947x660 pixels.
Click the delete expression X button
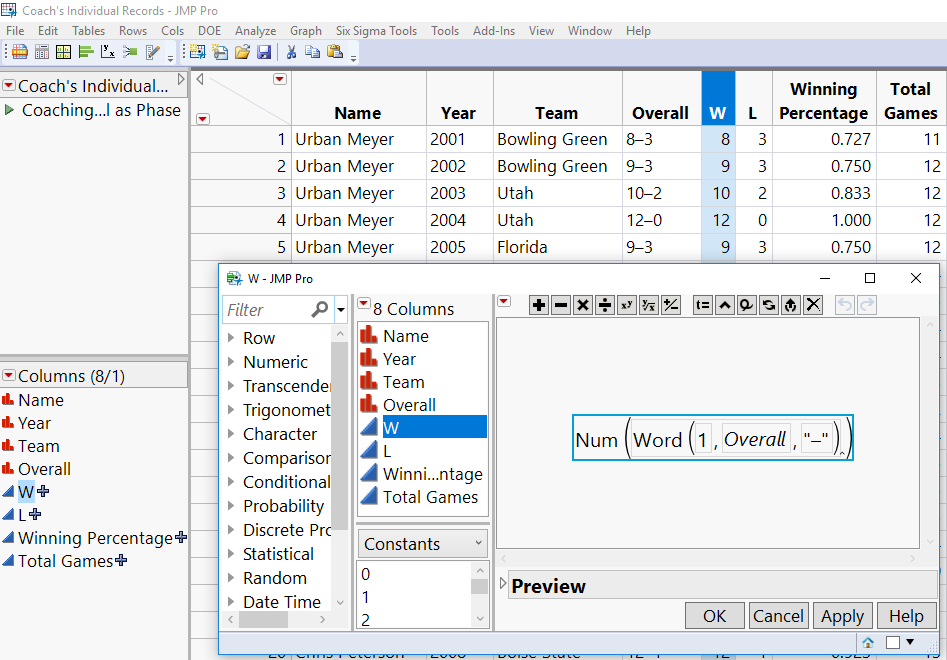click(x=813, y=305)
